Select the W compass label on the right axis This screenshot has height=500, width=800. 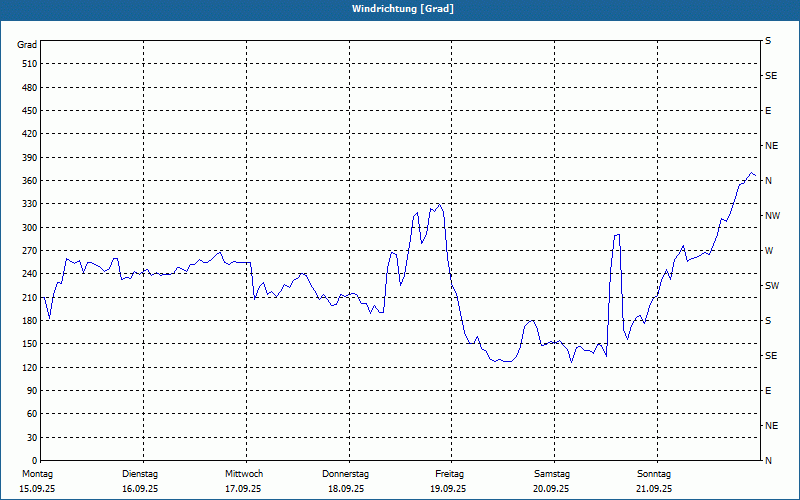click(x=769, y=251)
